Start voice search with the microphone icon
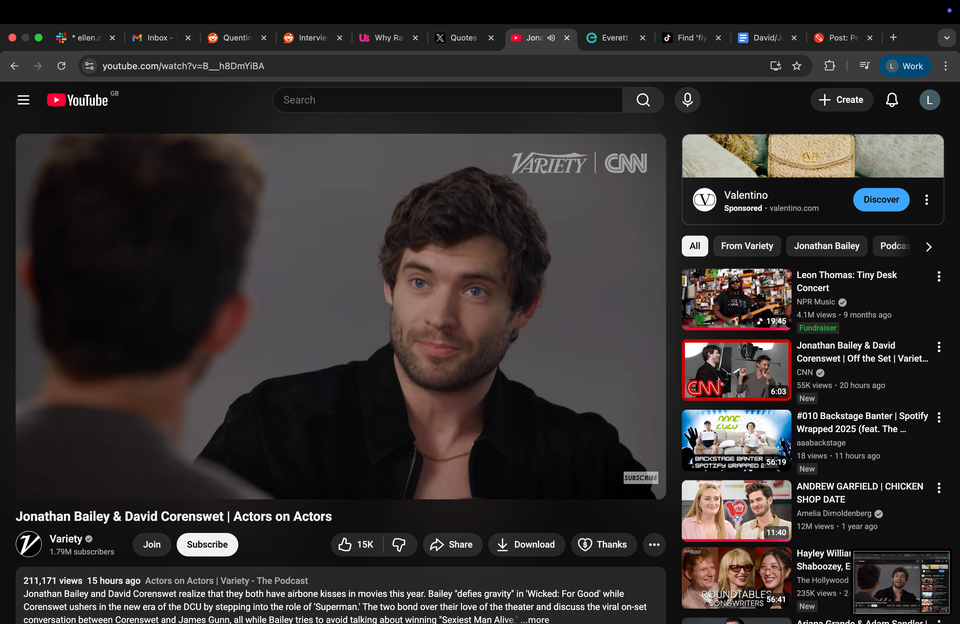The image size is (960, 624). click(687, 99)
